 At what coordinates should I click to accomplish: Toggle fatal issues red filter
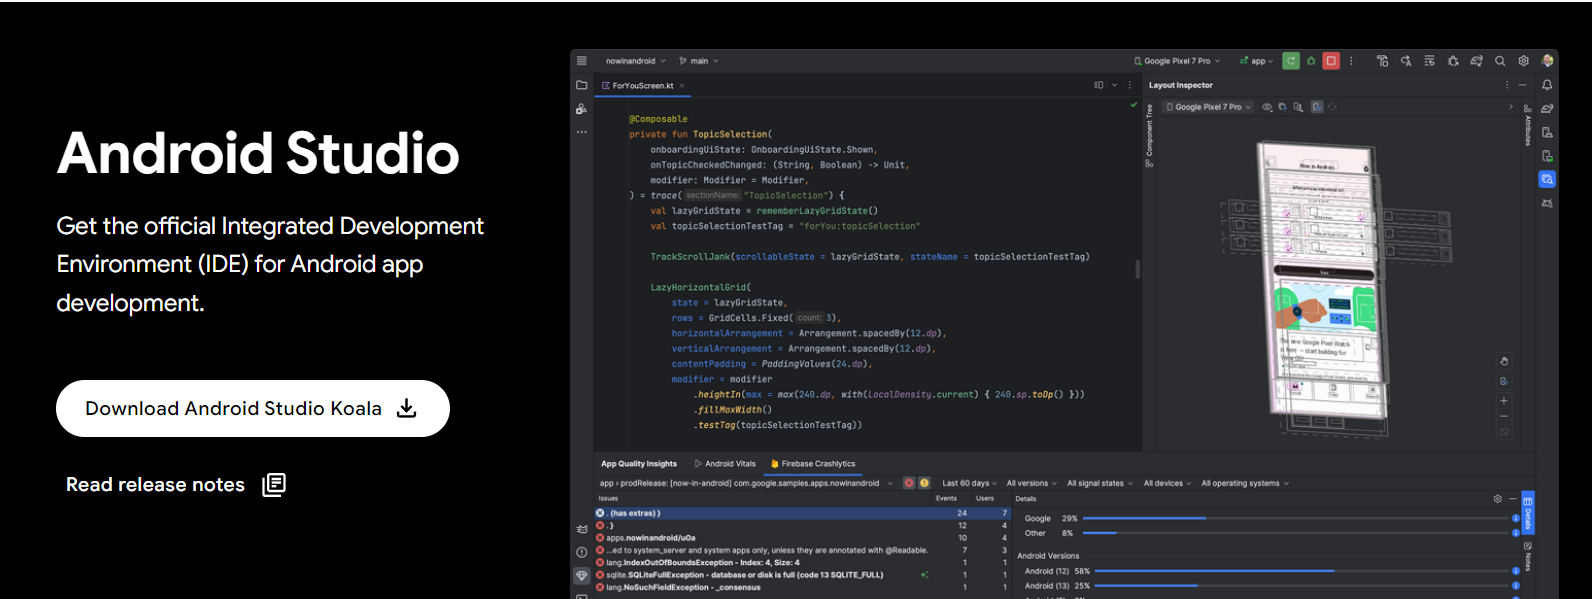pos(909,483)
